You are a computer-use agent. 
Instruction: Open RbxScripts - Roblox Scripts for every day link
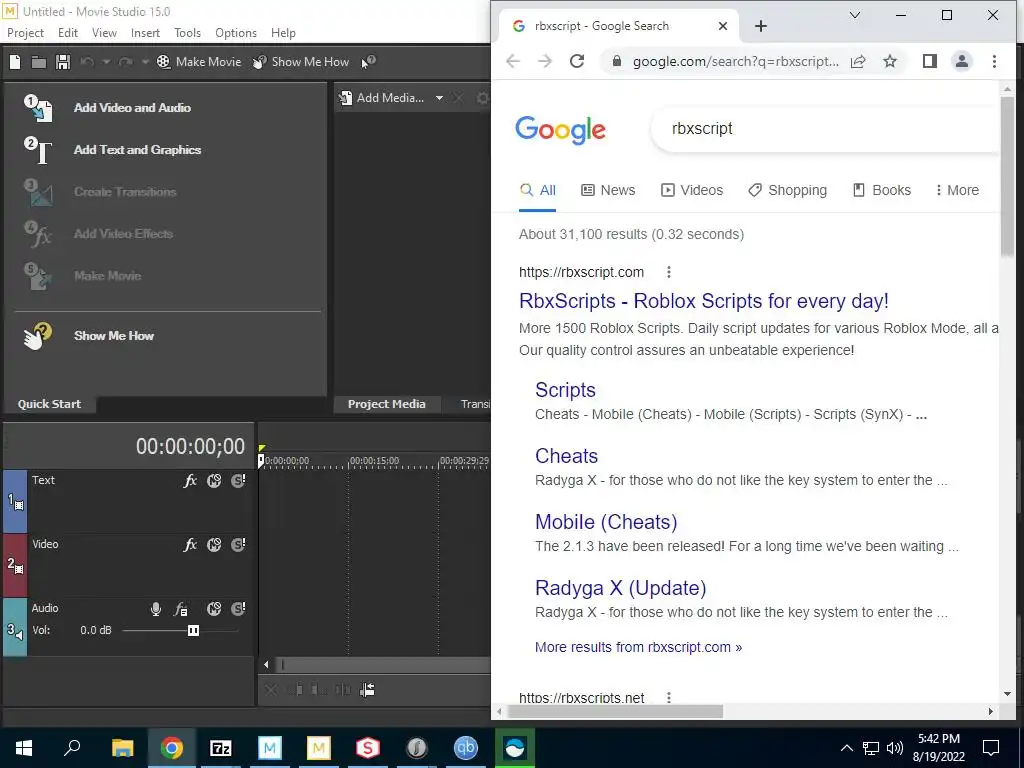703,301
